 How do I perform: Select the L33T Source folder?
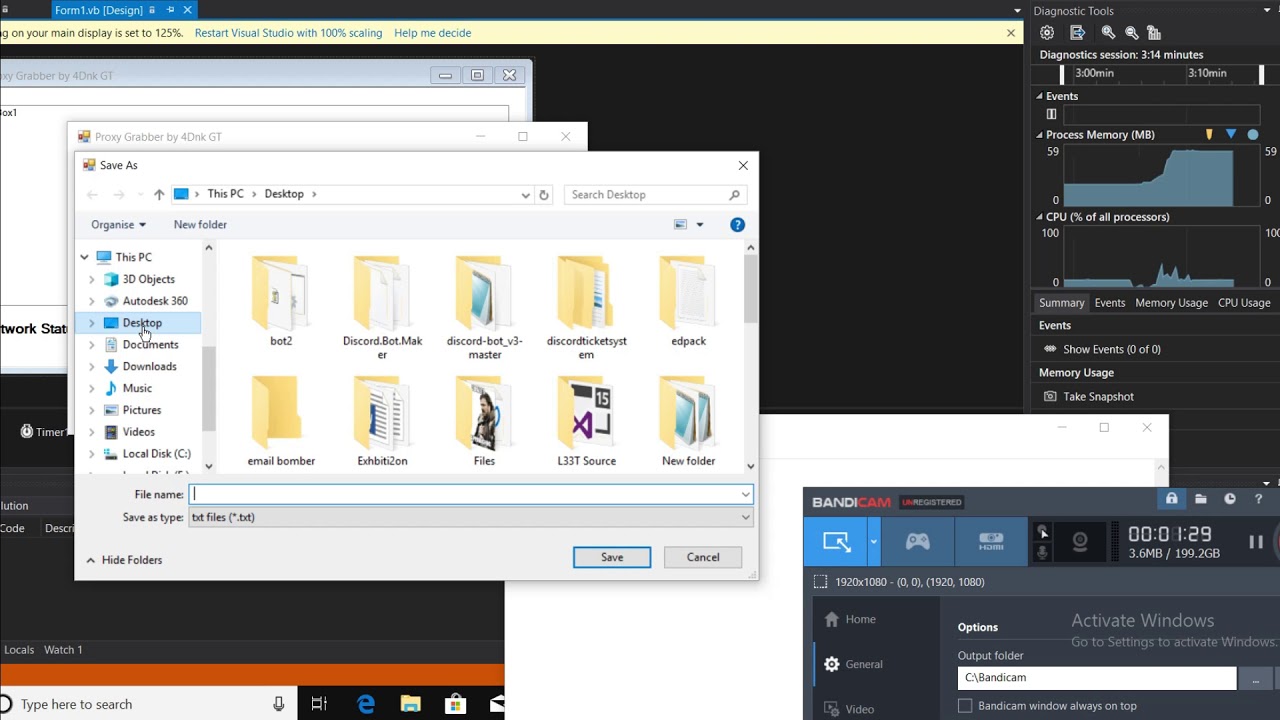tap(586, 422)
